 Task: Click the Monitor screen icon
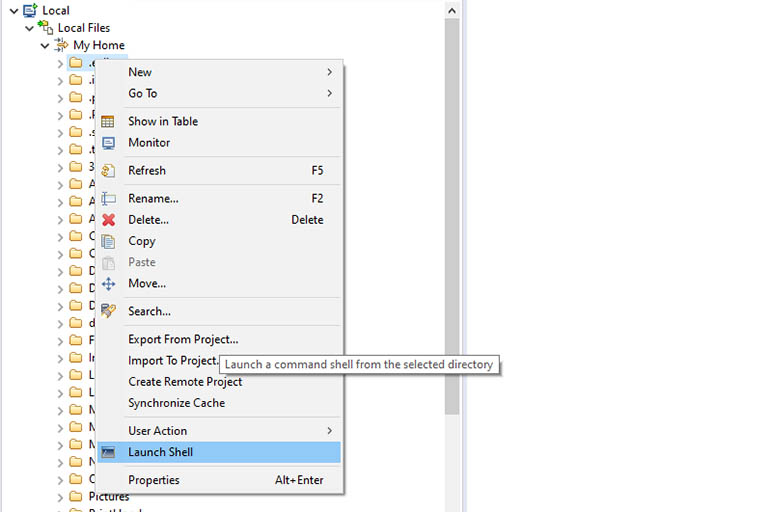click(108, 143)
